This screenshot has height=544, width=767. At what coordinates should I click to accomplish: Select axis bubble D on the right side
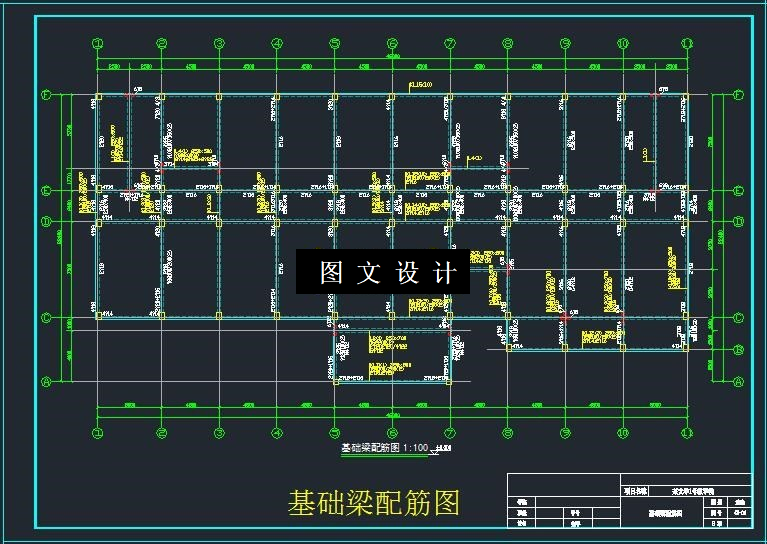pos(739,222)
